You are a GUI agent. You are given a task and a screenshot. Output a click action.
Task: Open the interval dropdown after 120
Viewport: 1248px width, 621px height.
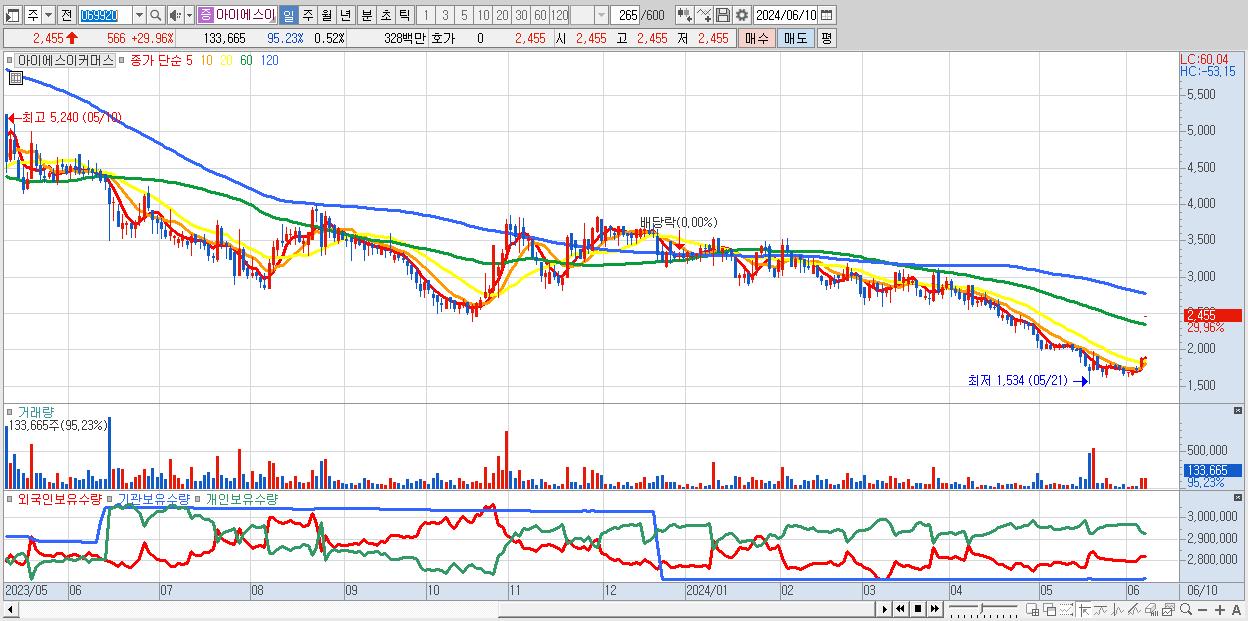(x=601, y=15)
